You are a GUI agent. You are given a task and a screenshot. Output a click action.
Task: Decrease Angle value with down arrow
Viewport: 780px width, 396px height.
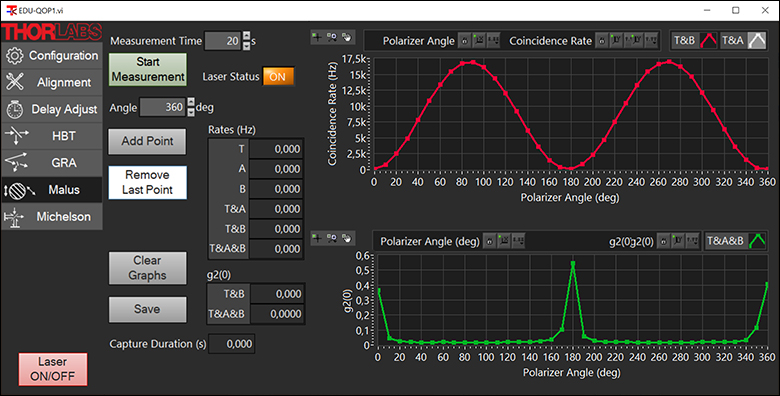pyautogui.click(x=191, y=112)
